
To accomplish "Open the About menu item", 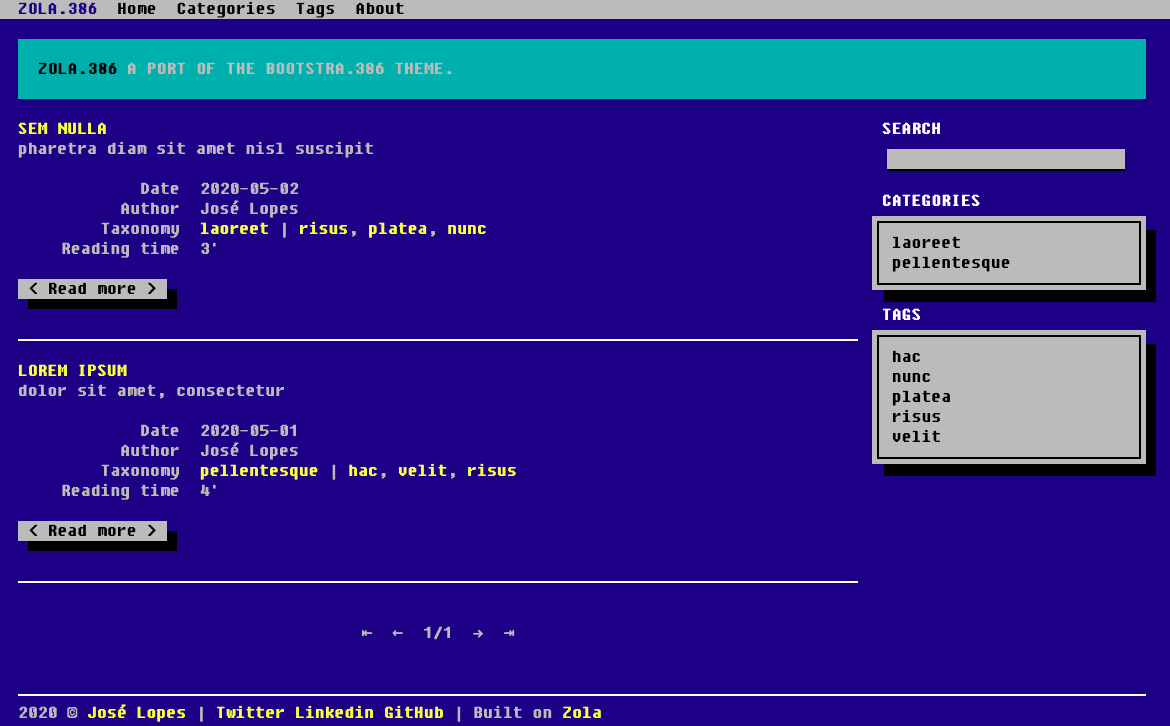I will [x=379, y=8].
